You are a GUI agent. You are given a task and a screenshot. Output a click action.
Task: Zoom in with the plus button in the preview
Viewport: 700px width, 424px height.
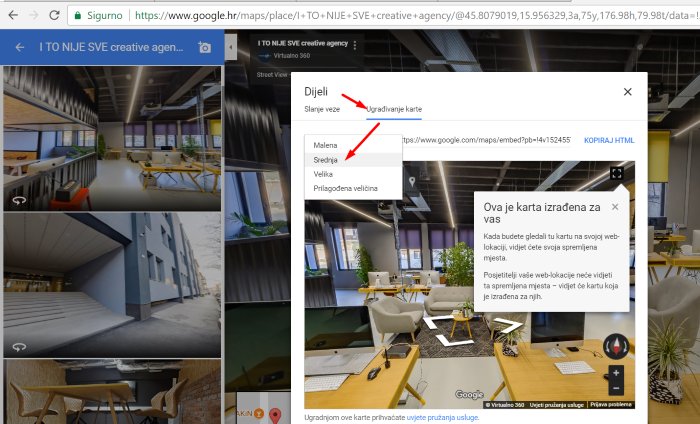click(x=616, y=373)
